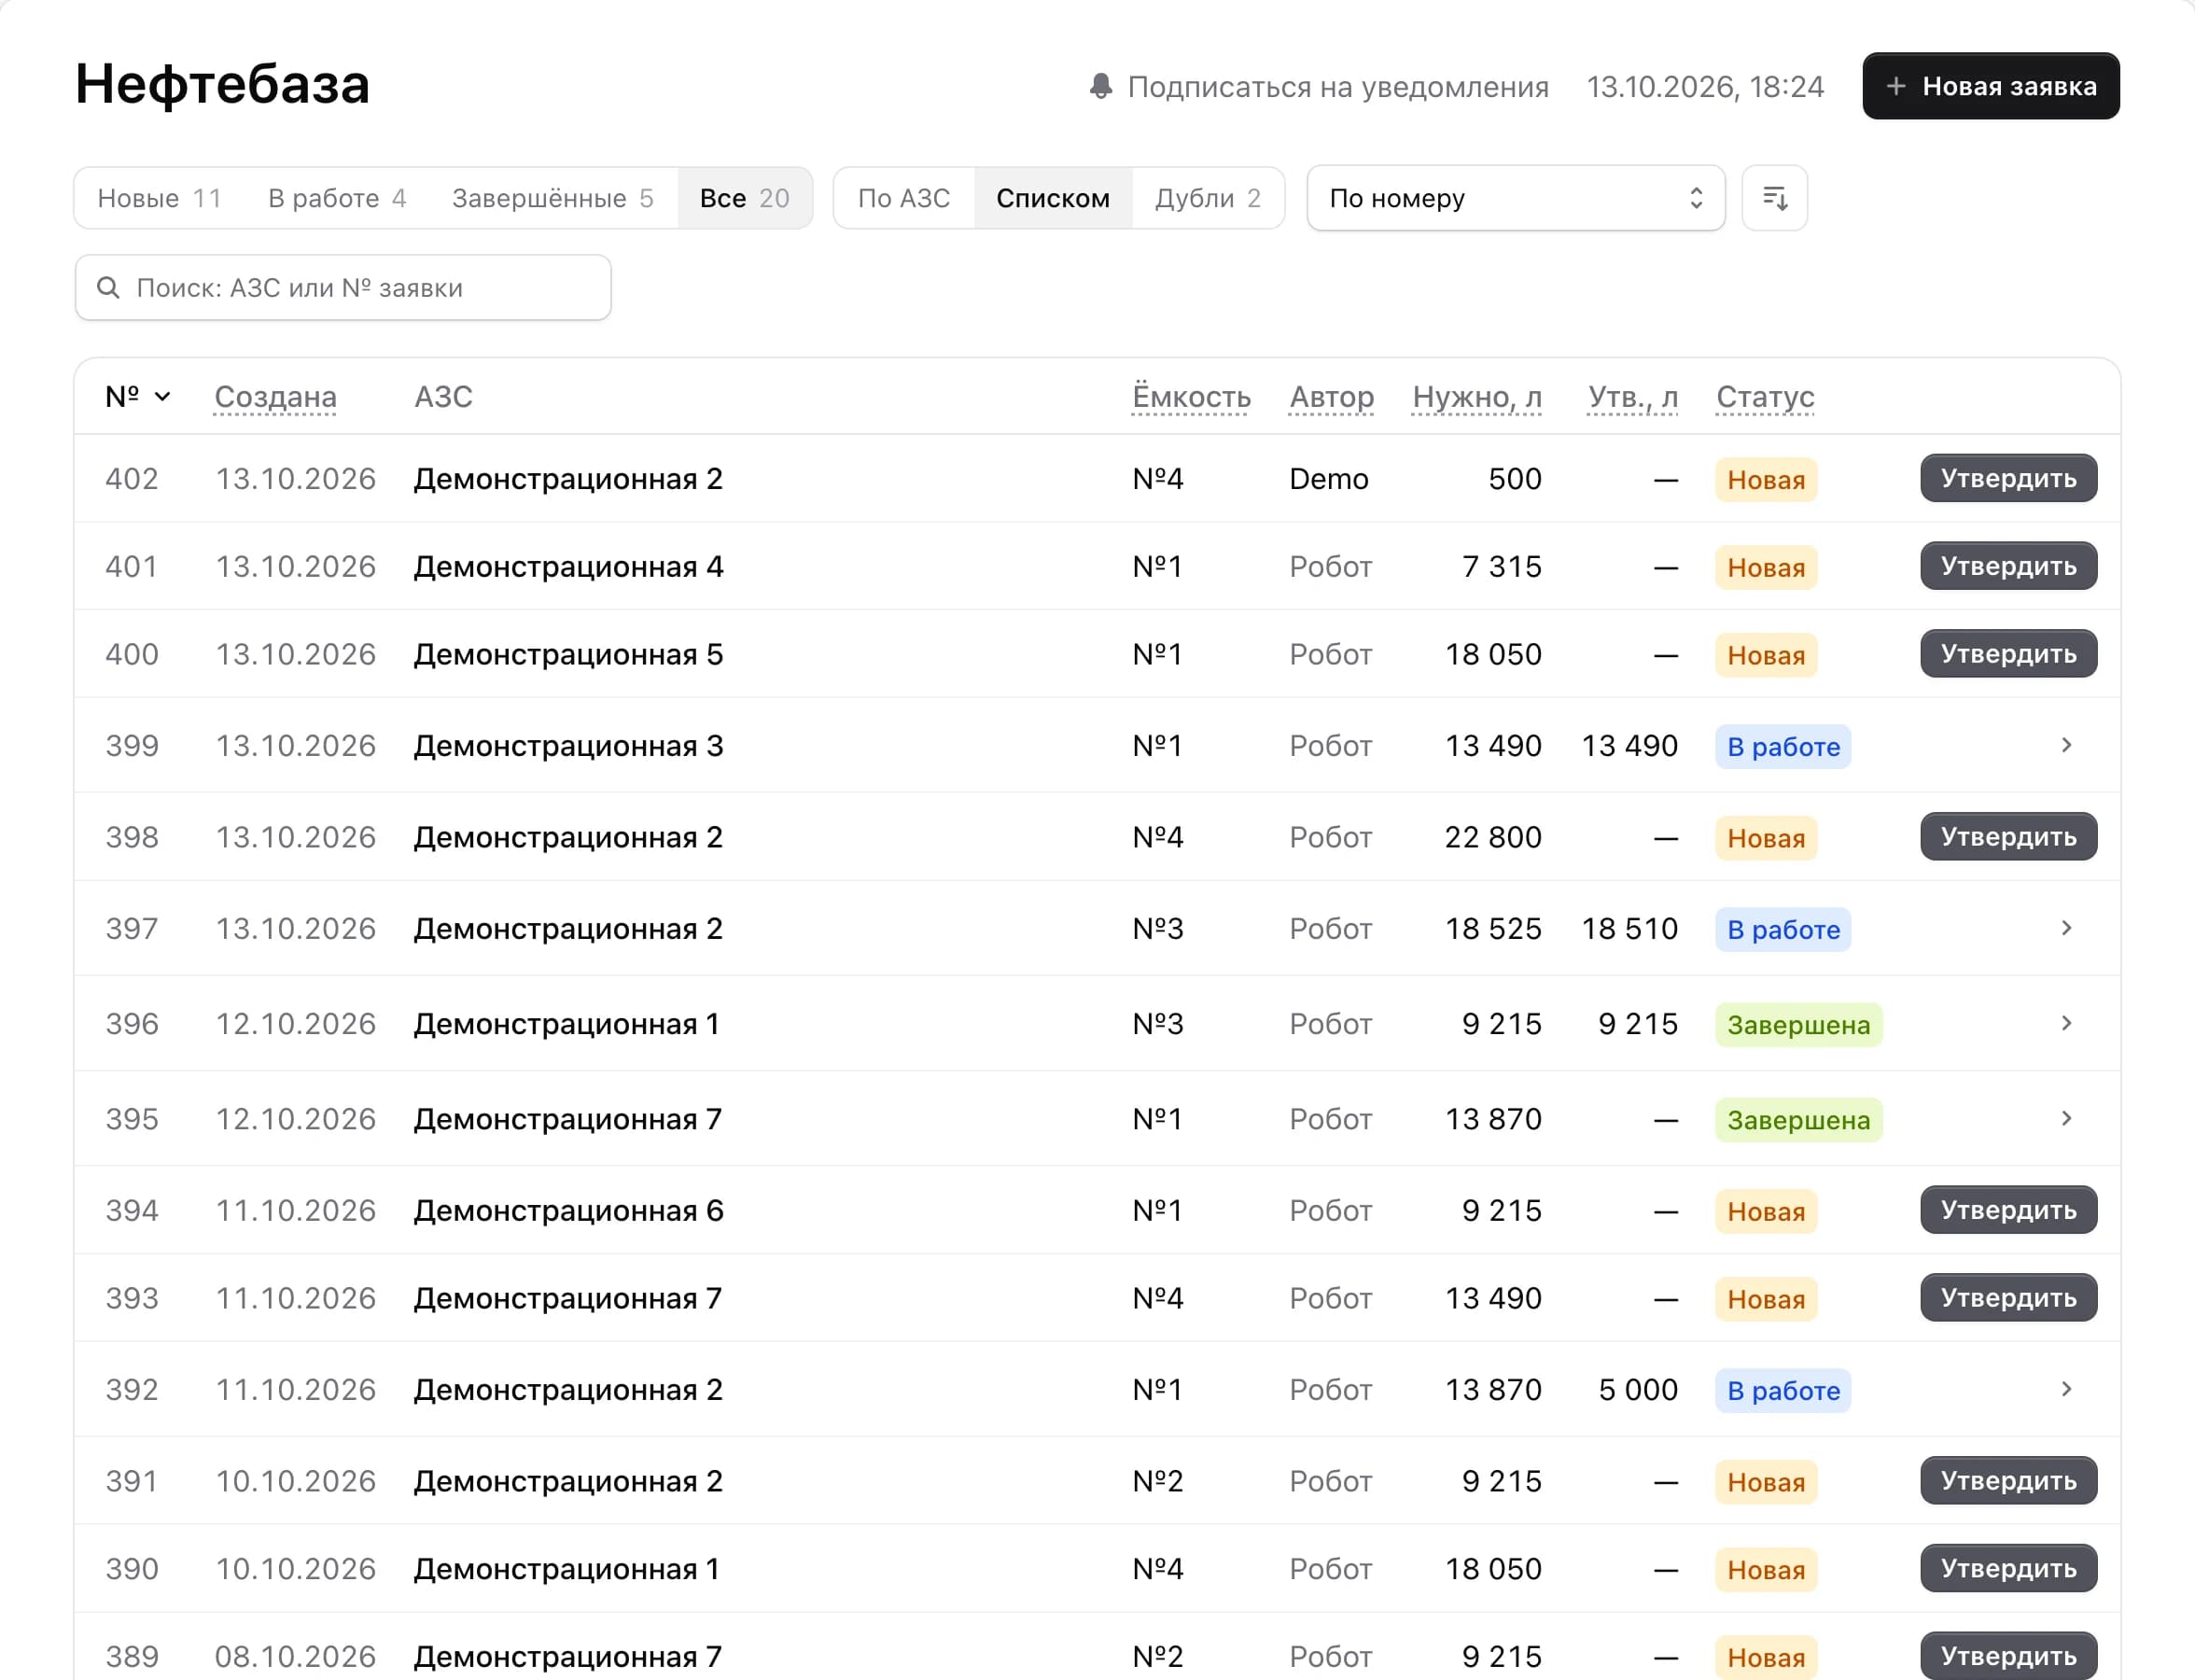Switch to В работе 4 tab
The height and width of the screenshot is (1680, 2195).
pyautogui.click(x=337, y=198)
